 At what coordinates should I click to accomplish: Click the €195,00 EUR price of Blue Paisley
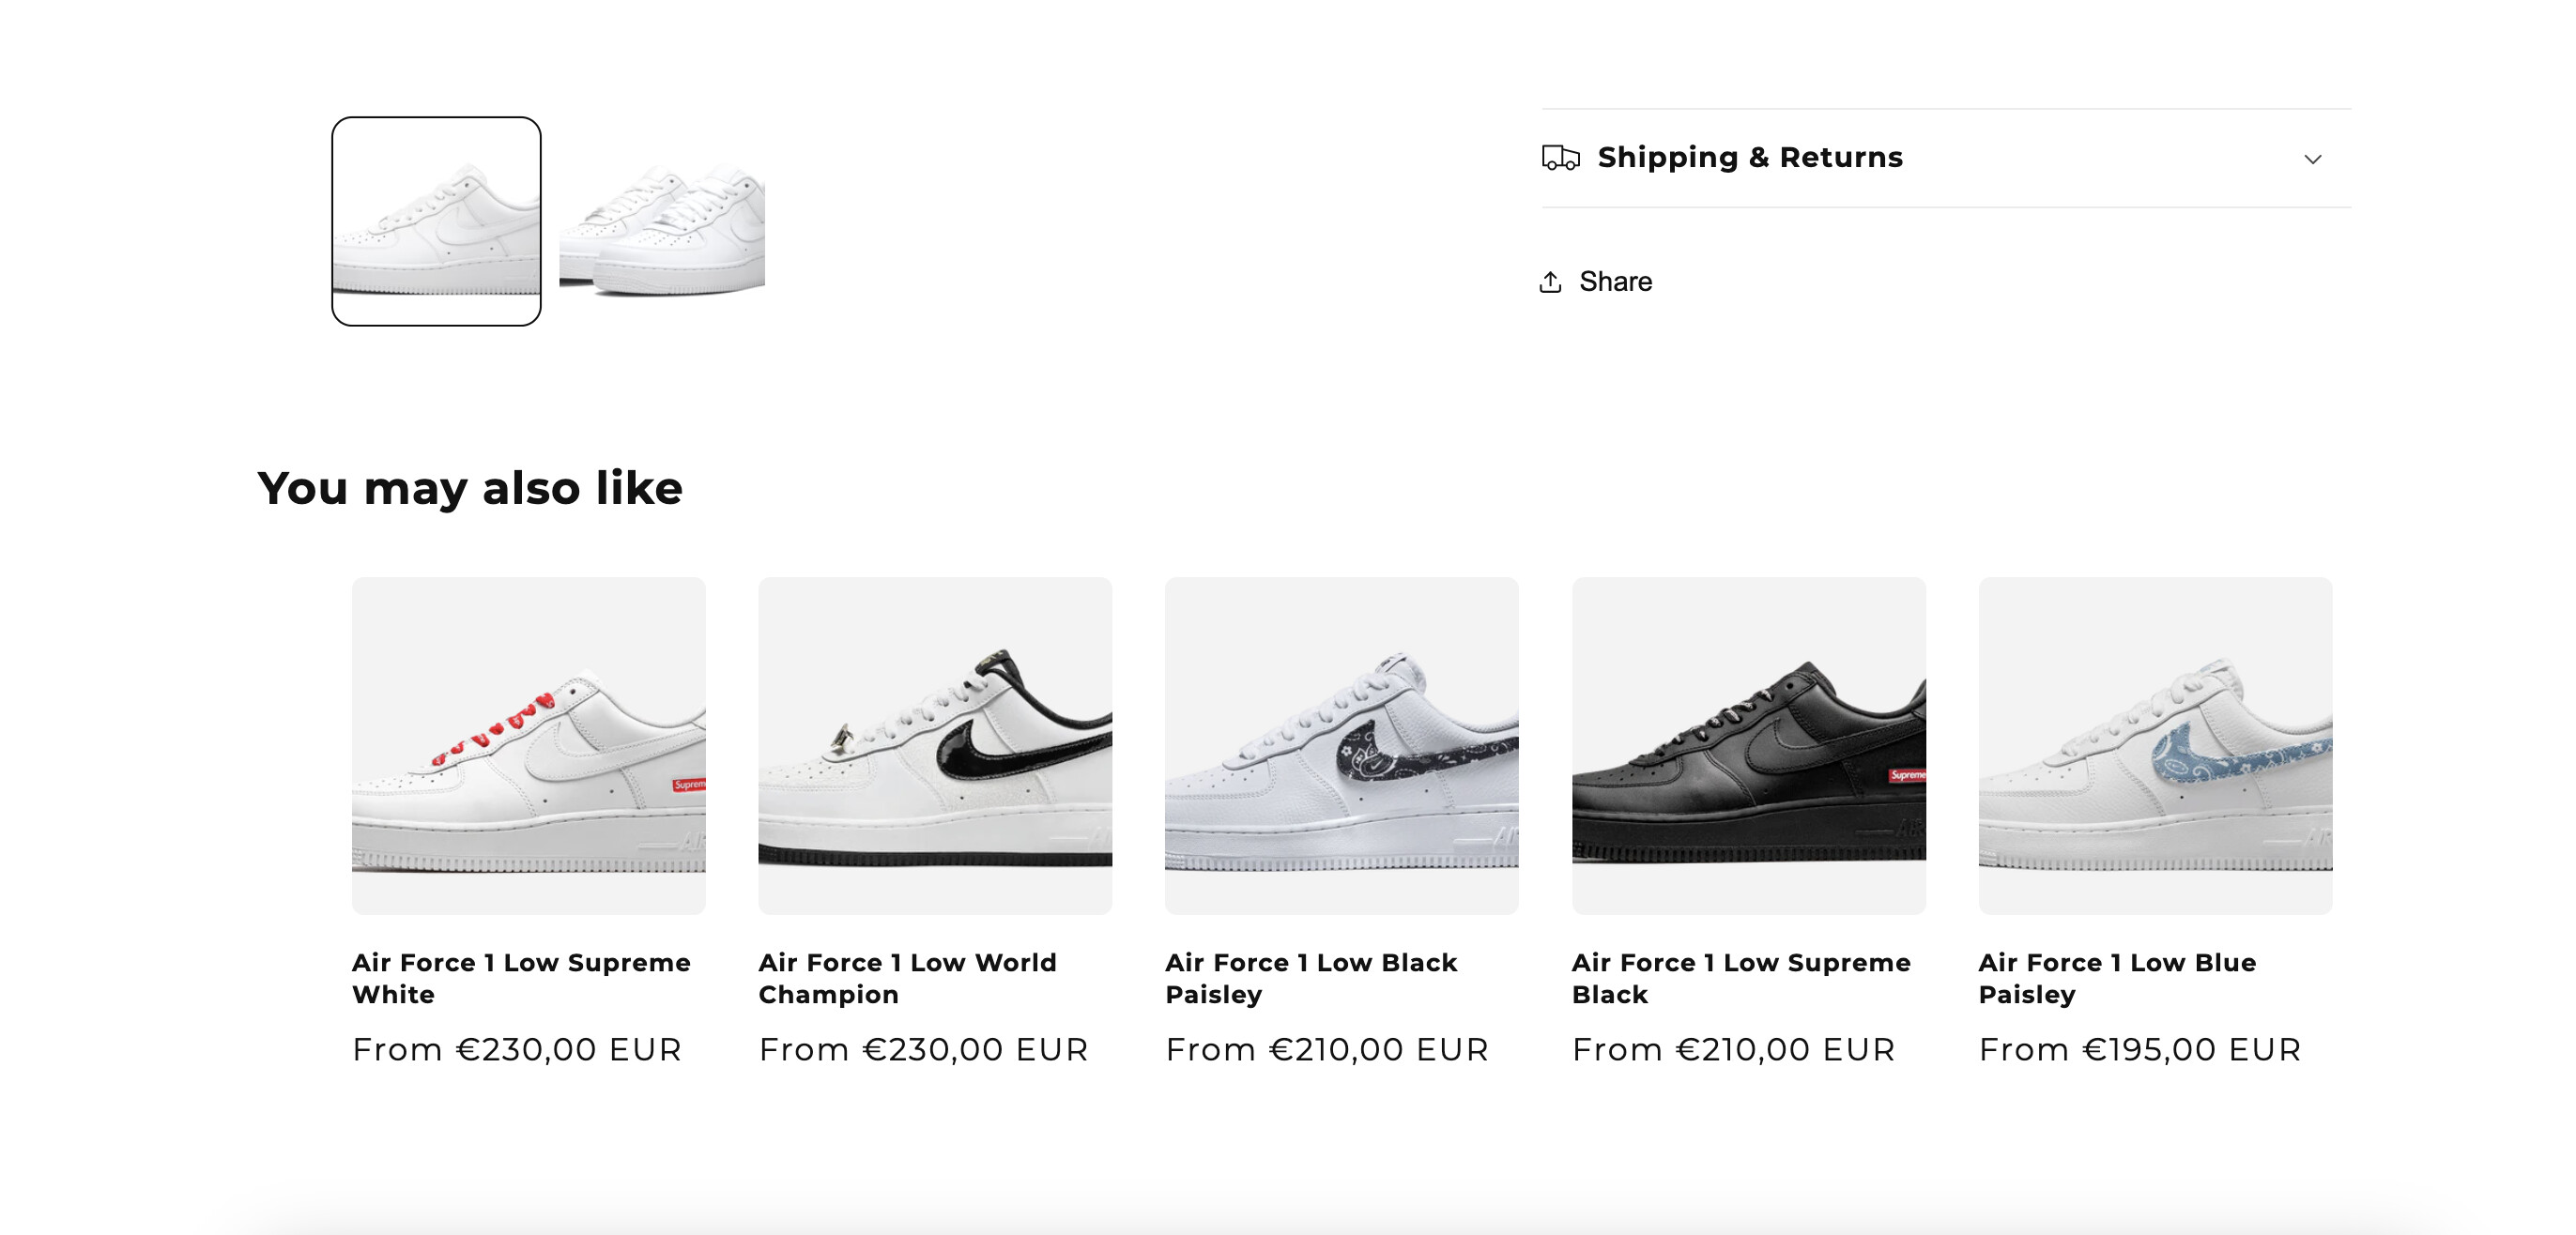[x=2191, y=1049]
